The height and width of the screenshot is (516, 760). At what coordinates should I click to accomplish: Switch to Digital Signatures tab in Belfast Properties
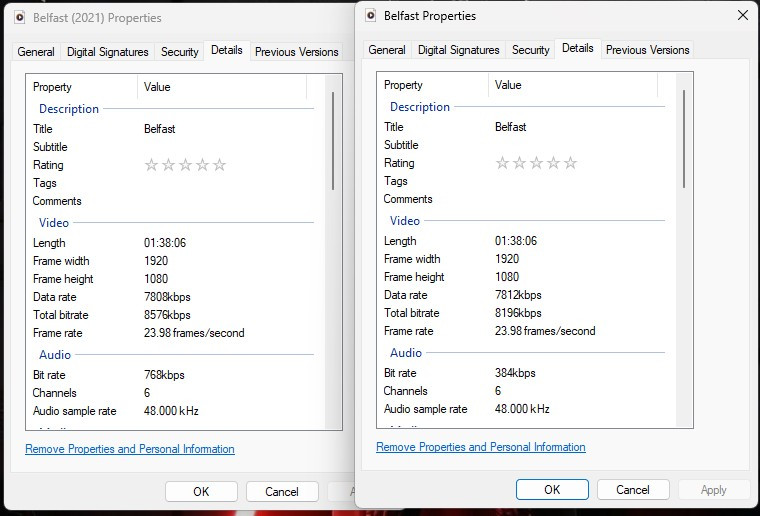point(458,50)
